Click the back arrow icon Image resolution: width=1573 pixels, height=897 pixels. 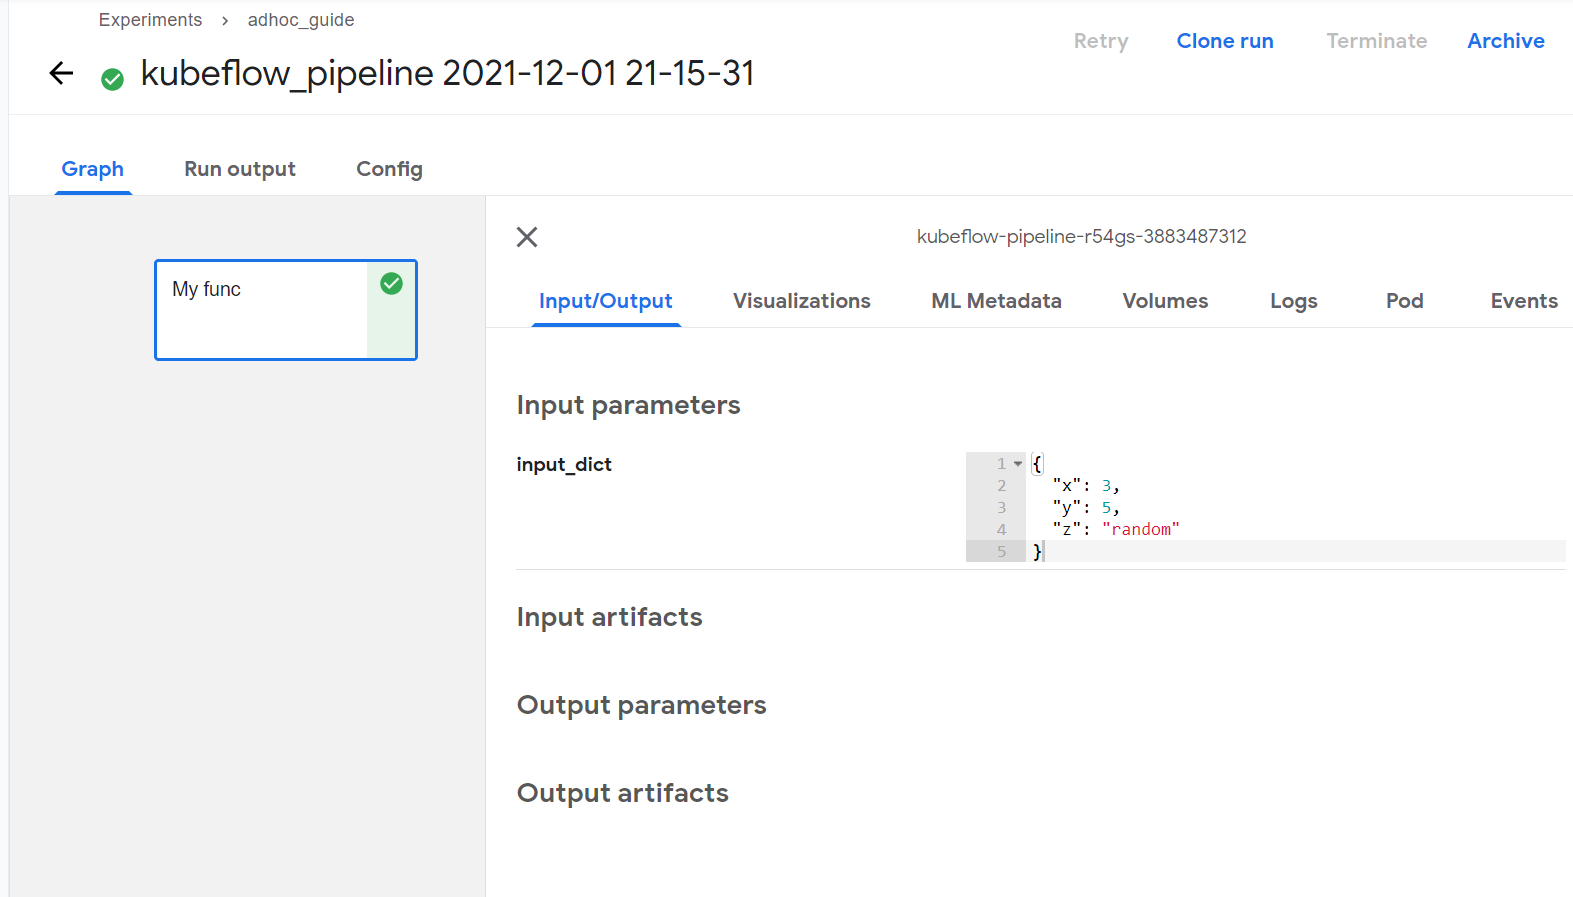(x=61, y=73)
